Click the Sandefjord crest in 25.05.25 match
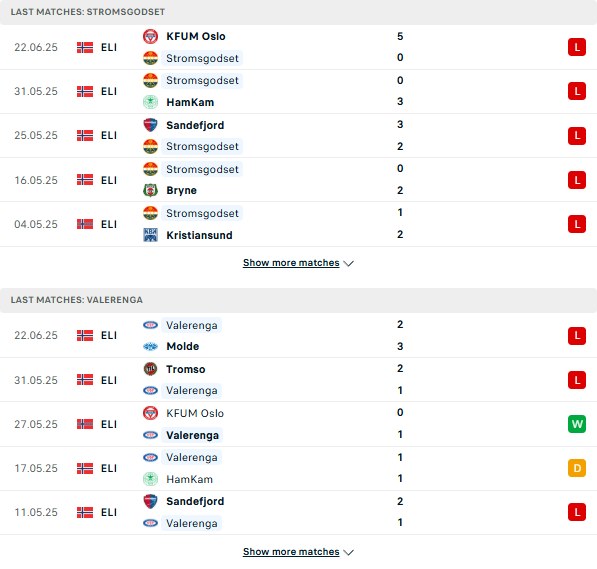This screenshot has height=569, width=597. pos(150,125)
